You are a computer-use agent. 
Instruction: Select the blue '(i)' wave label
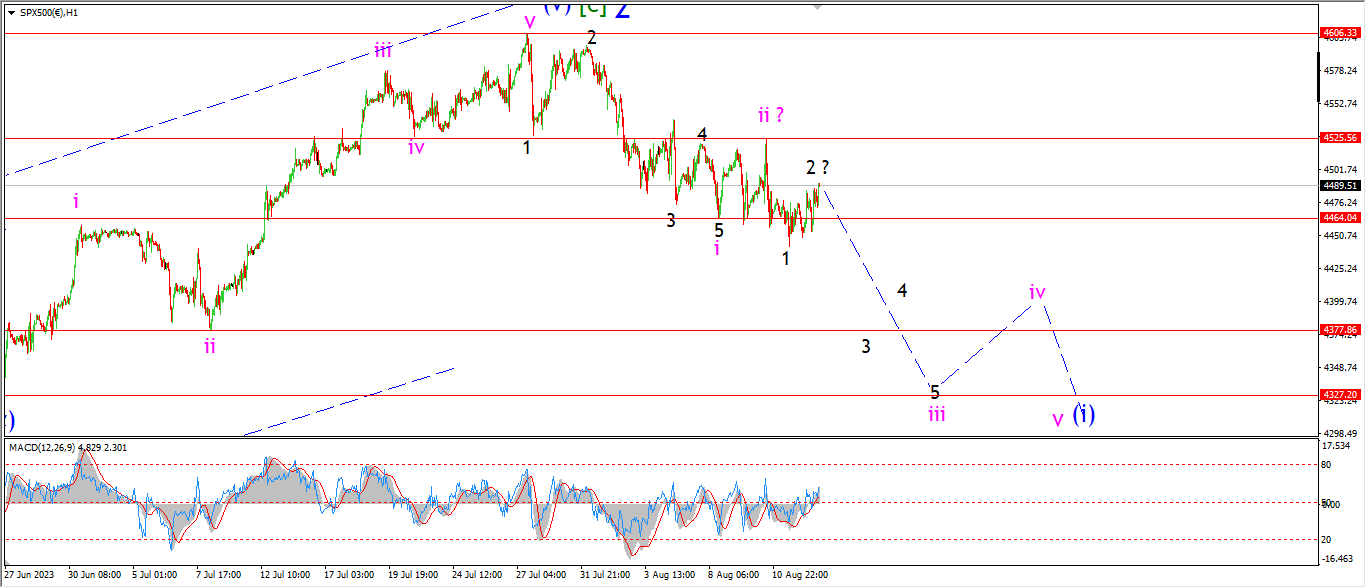tap(1084, 413)
